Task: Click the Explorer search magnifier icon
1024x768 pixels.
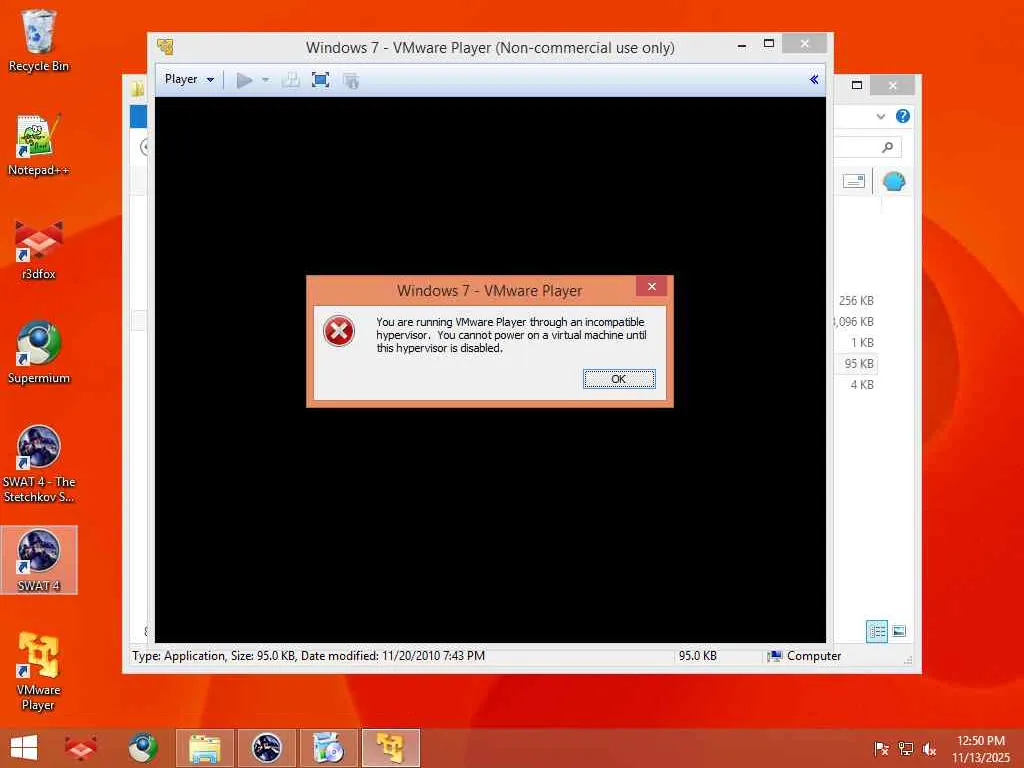Action: click(887, 148)
